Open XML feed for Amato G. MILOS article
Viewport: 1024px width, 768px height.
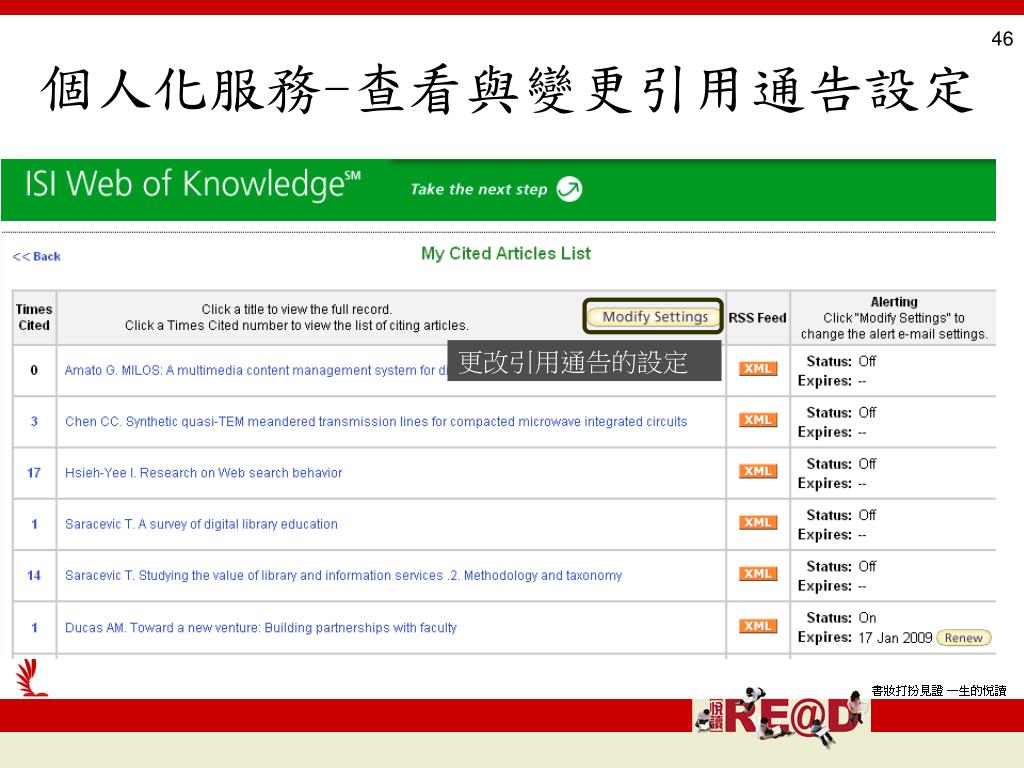(758, 368)
